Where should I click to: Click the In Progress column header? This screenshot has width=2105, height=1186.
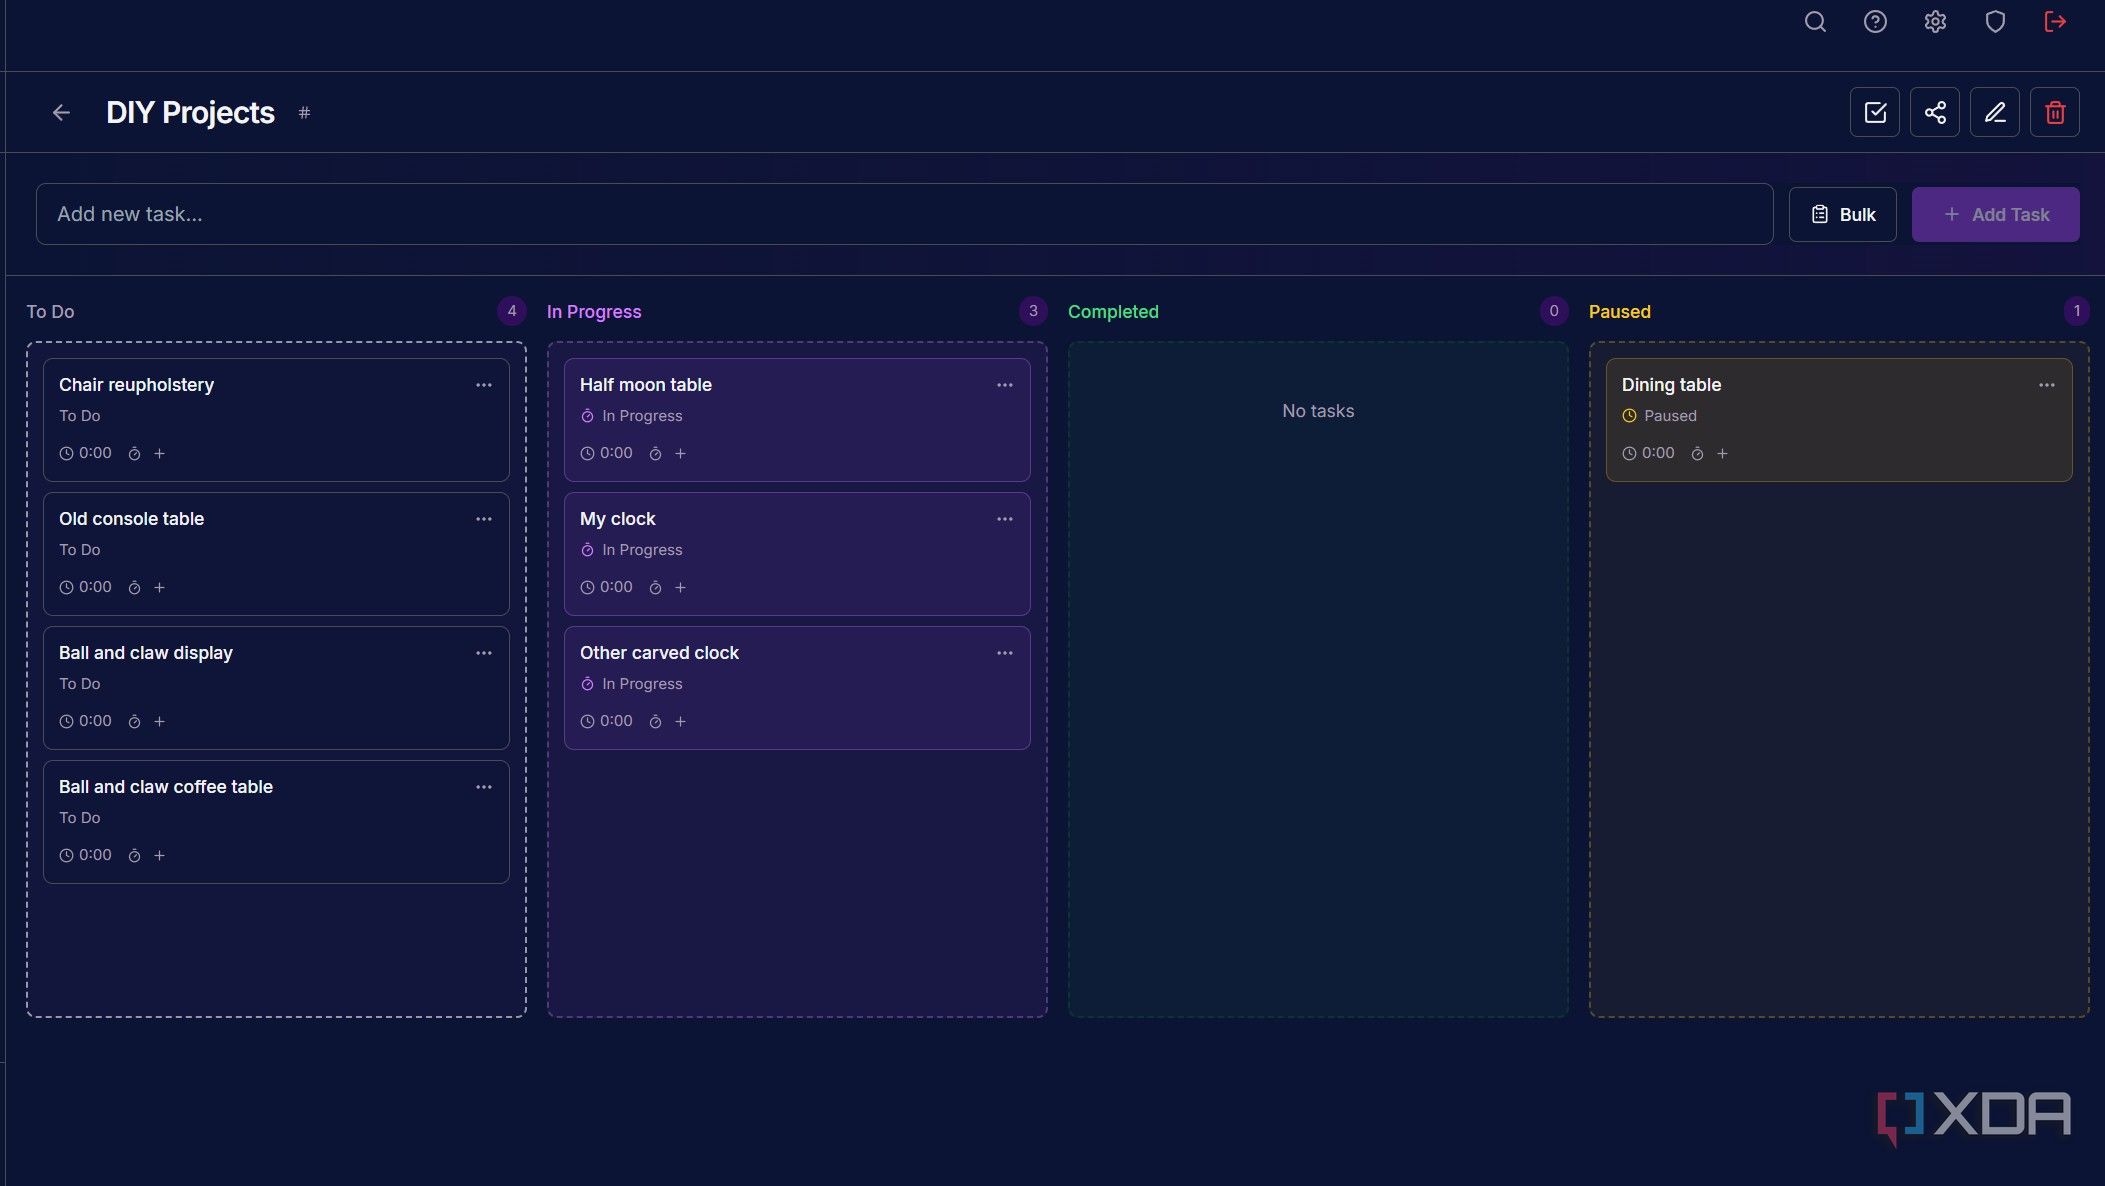[594, 312]
